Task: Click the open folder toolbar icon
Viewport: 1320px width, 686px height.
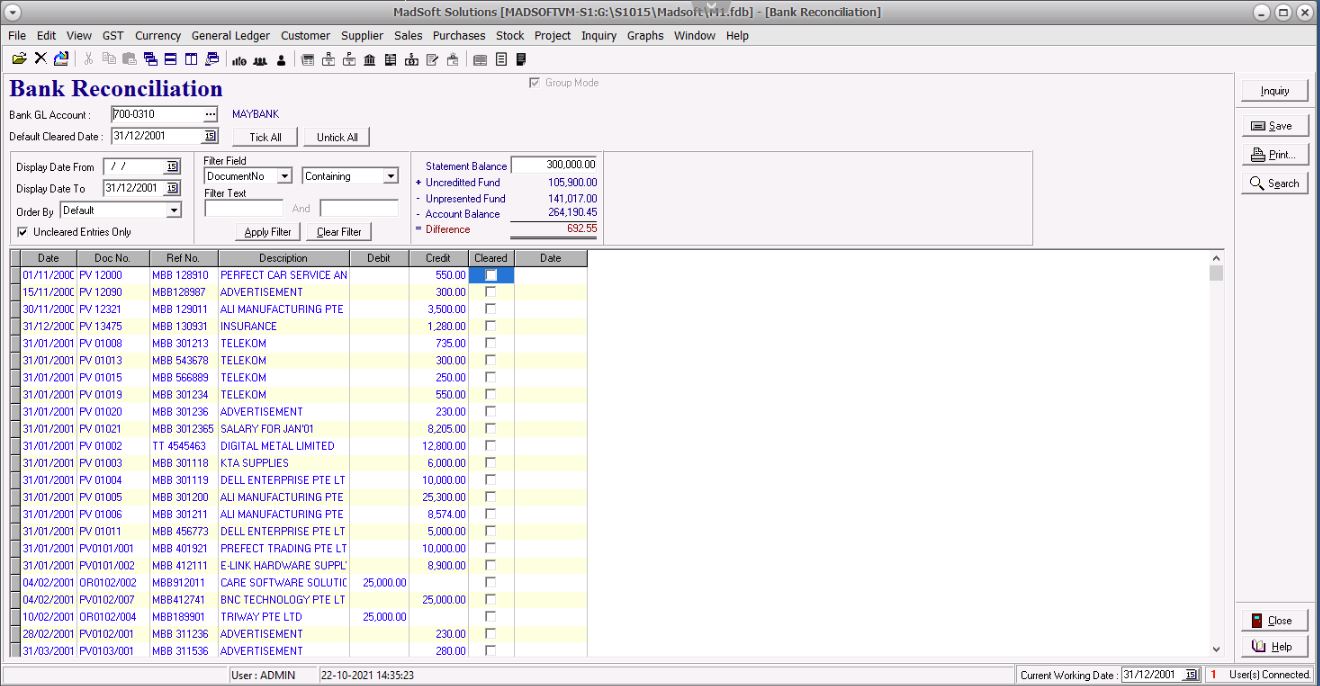Action: [19, 59]
